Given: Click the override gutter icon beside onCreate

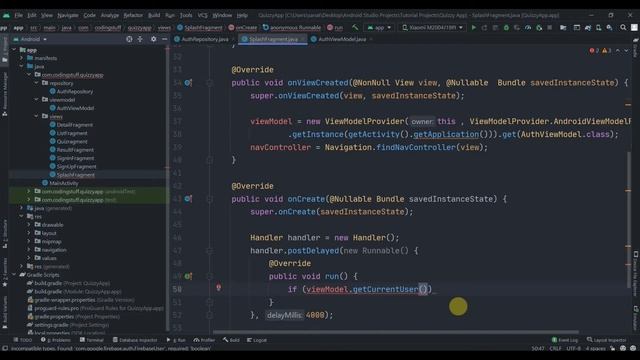Looking at the screenshot, I should [x=188, y=199].
